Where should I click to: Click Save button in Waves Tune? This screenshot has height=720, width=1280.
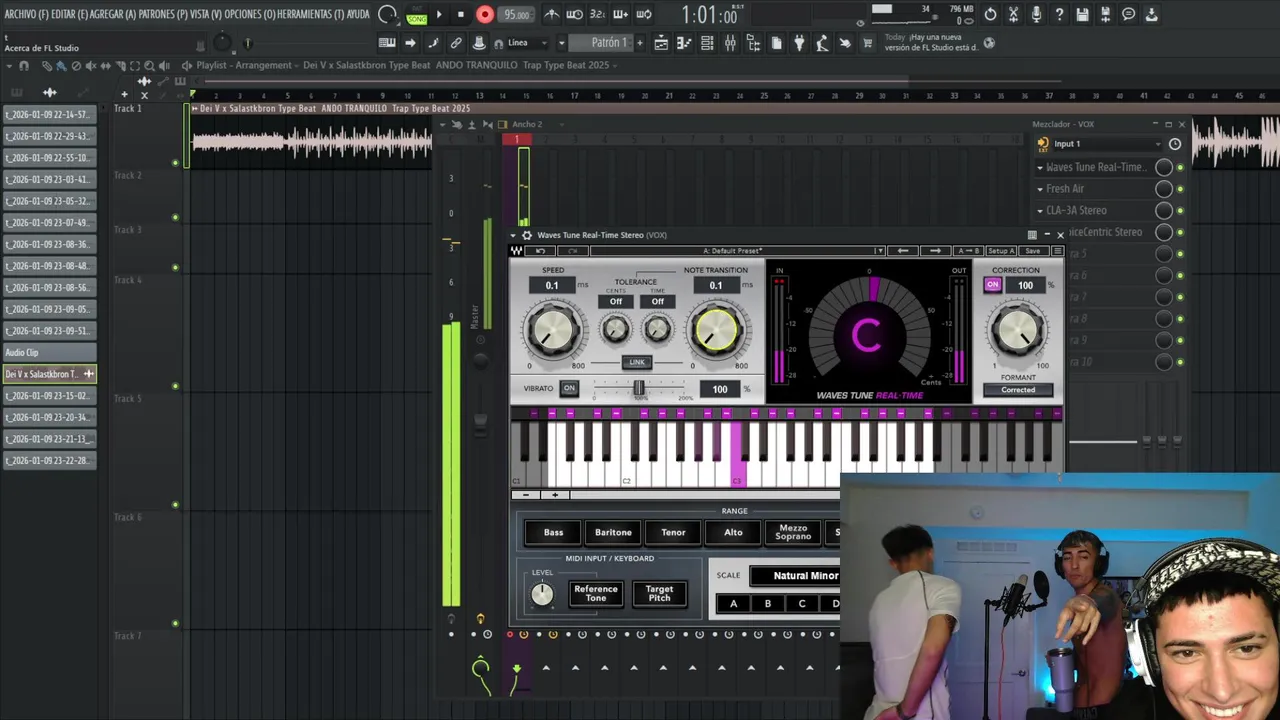pyautogui.click(x=1032, y=251)
